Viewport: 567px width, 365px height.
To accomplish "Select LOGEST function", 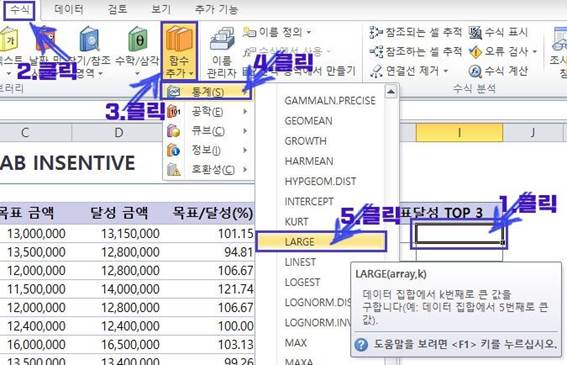I will [x=302, y=282].
